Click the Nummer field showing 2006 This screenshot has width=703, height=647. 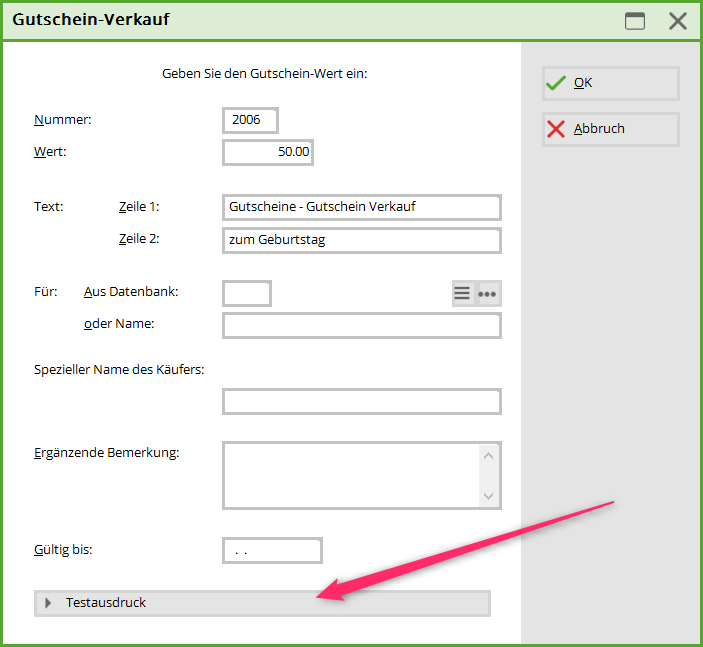point(250,120)
